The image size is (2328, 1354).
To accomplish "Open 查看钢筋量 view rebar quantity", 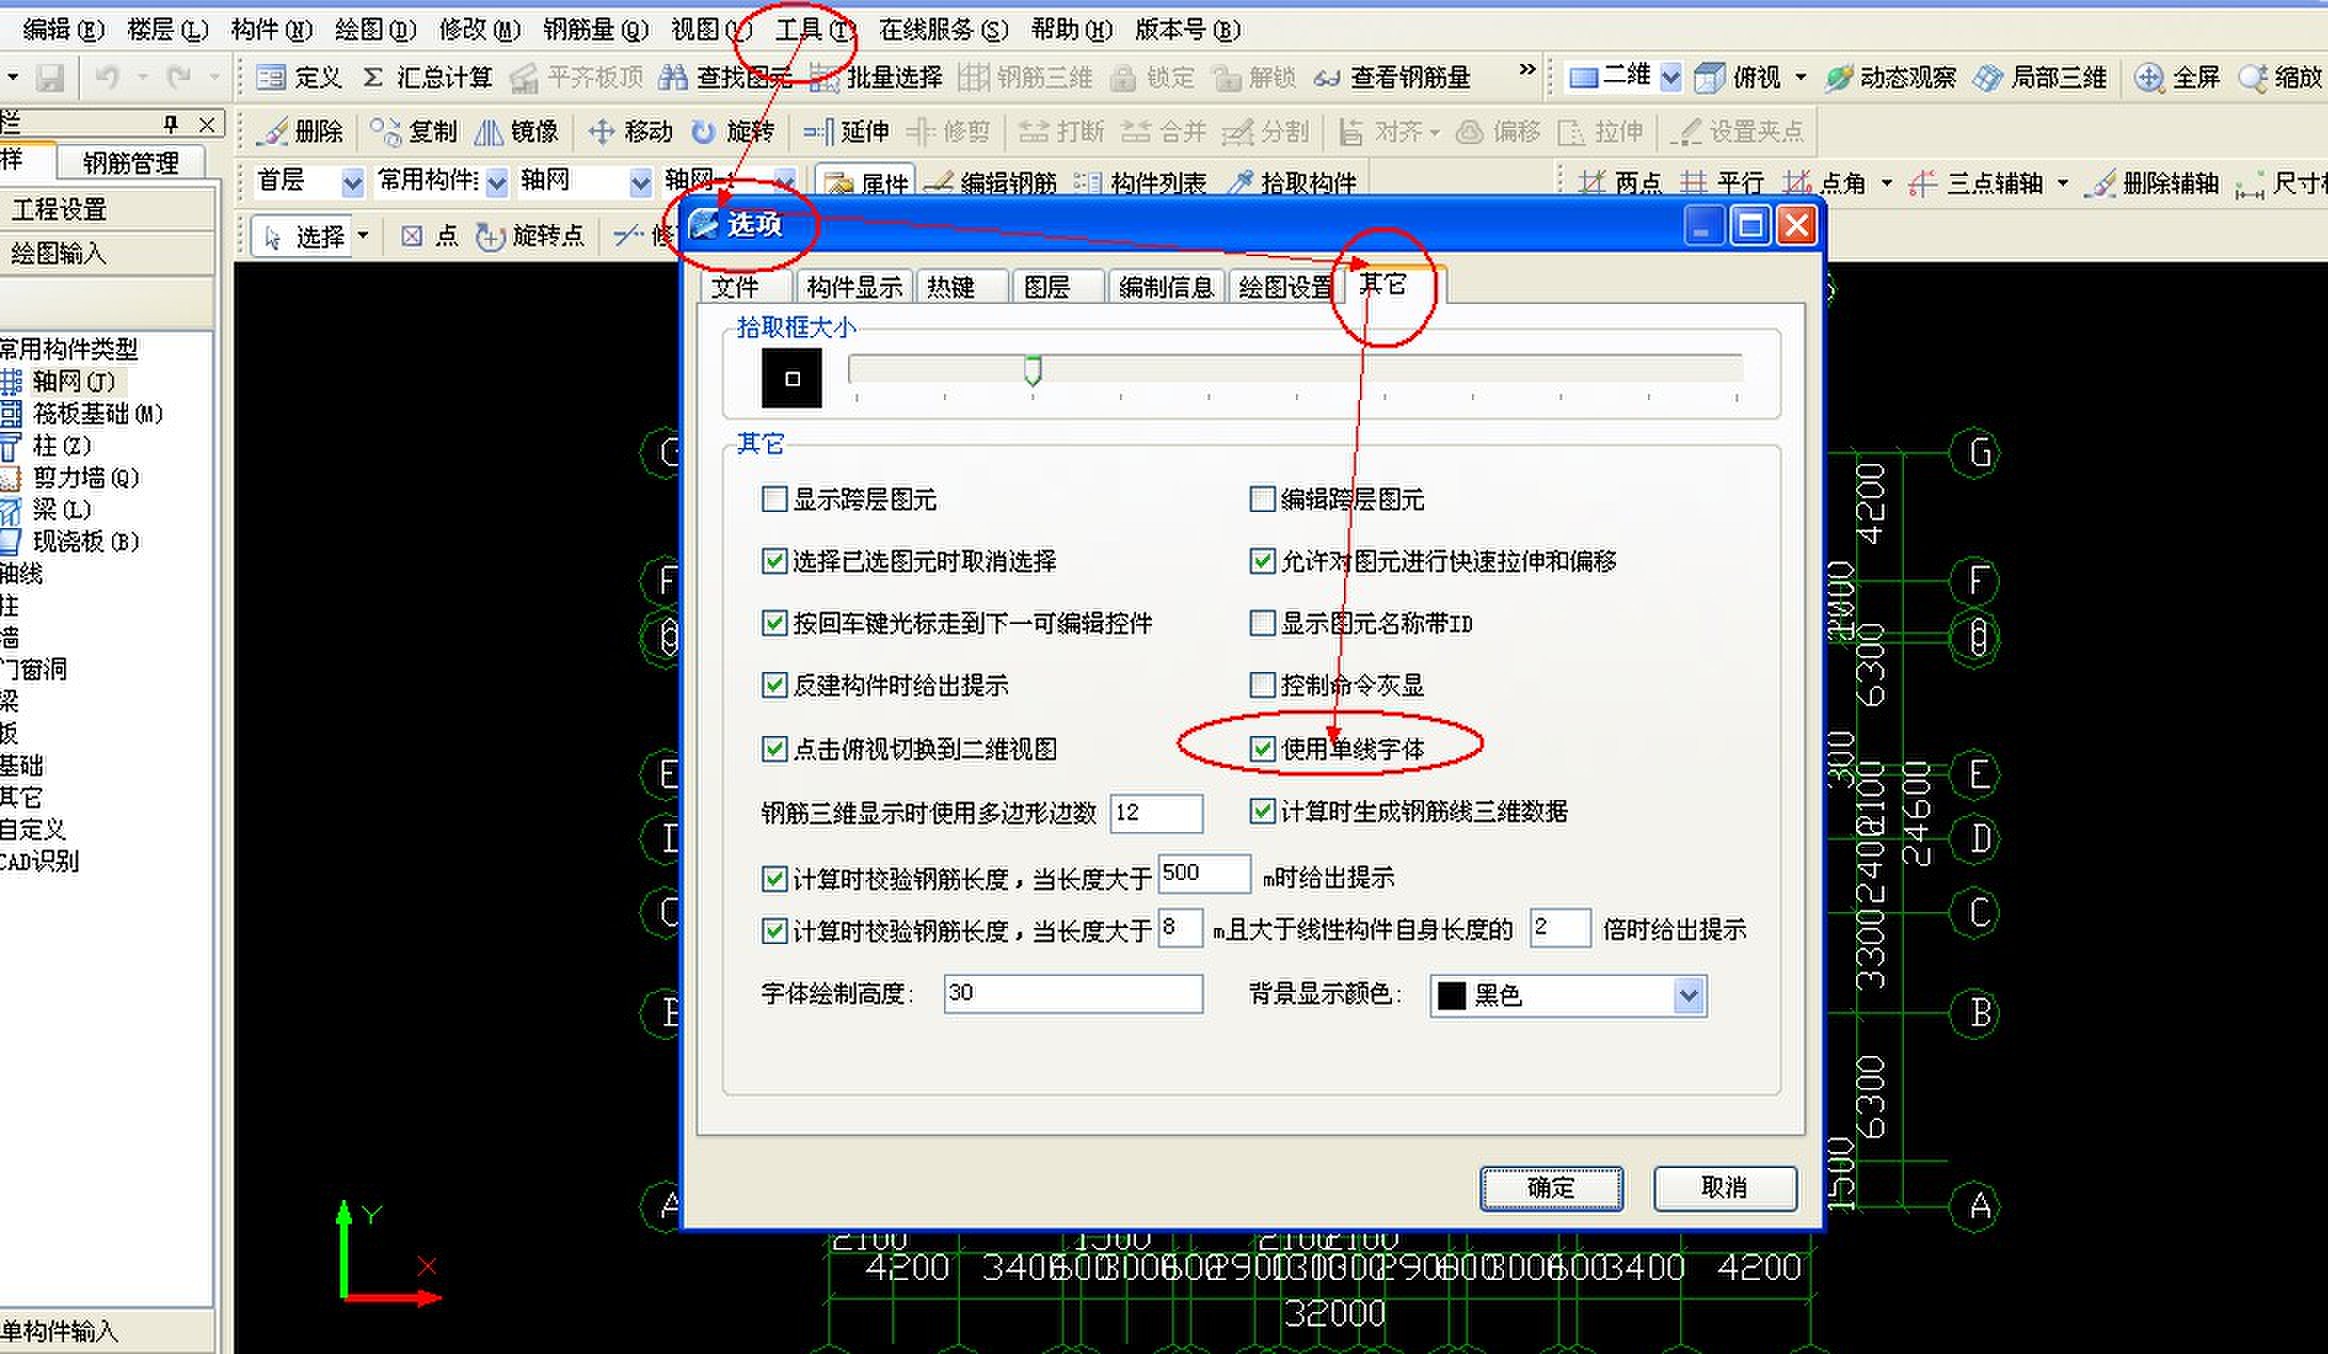I will (1392, 77).
